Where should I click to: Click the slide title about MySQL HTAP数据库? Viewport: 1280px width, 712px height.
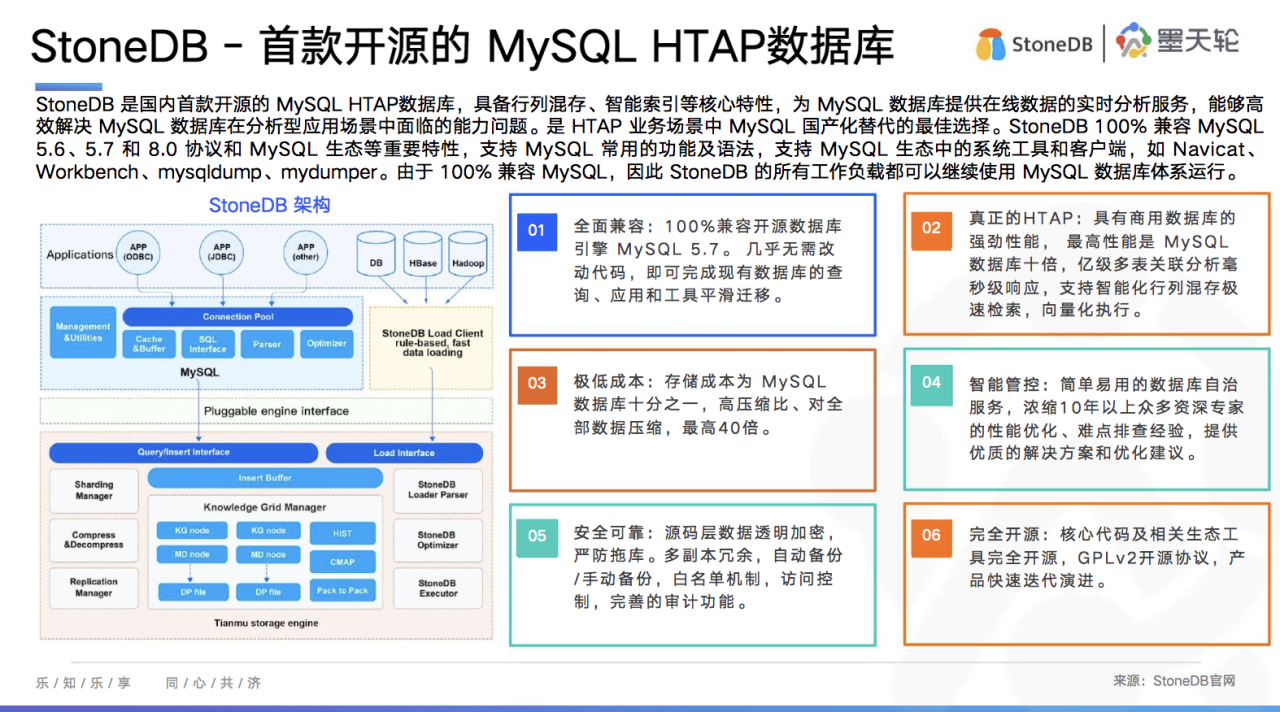pos(462,47)
